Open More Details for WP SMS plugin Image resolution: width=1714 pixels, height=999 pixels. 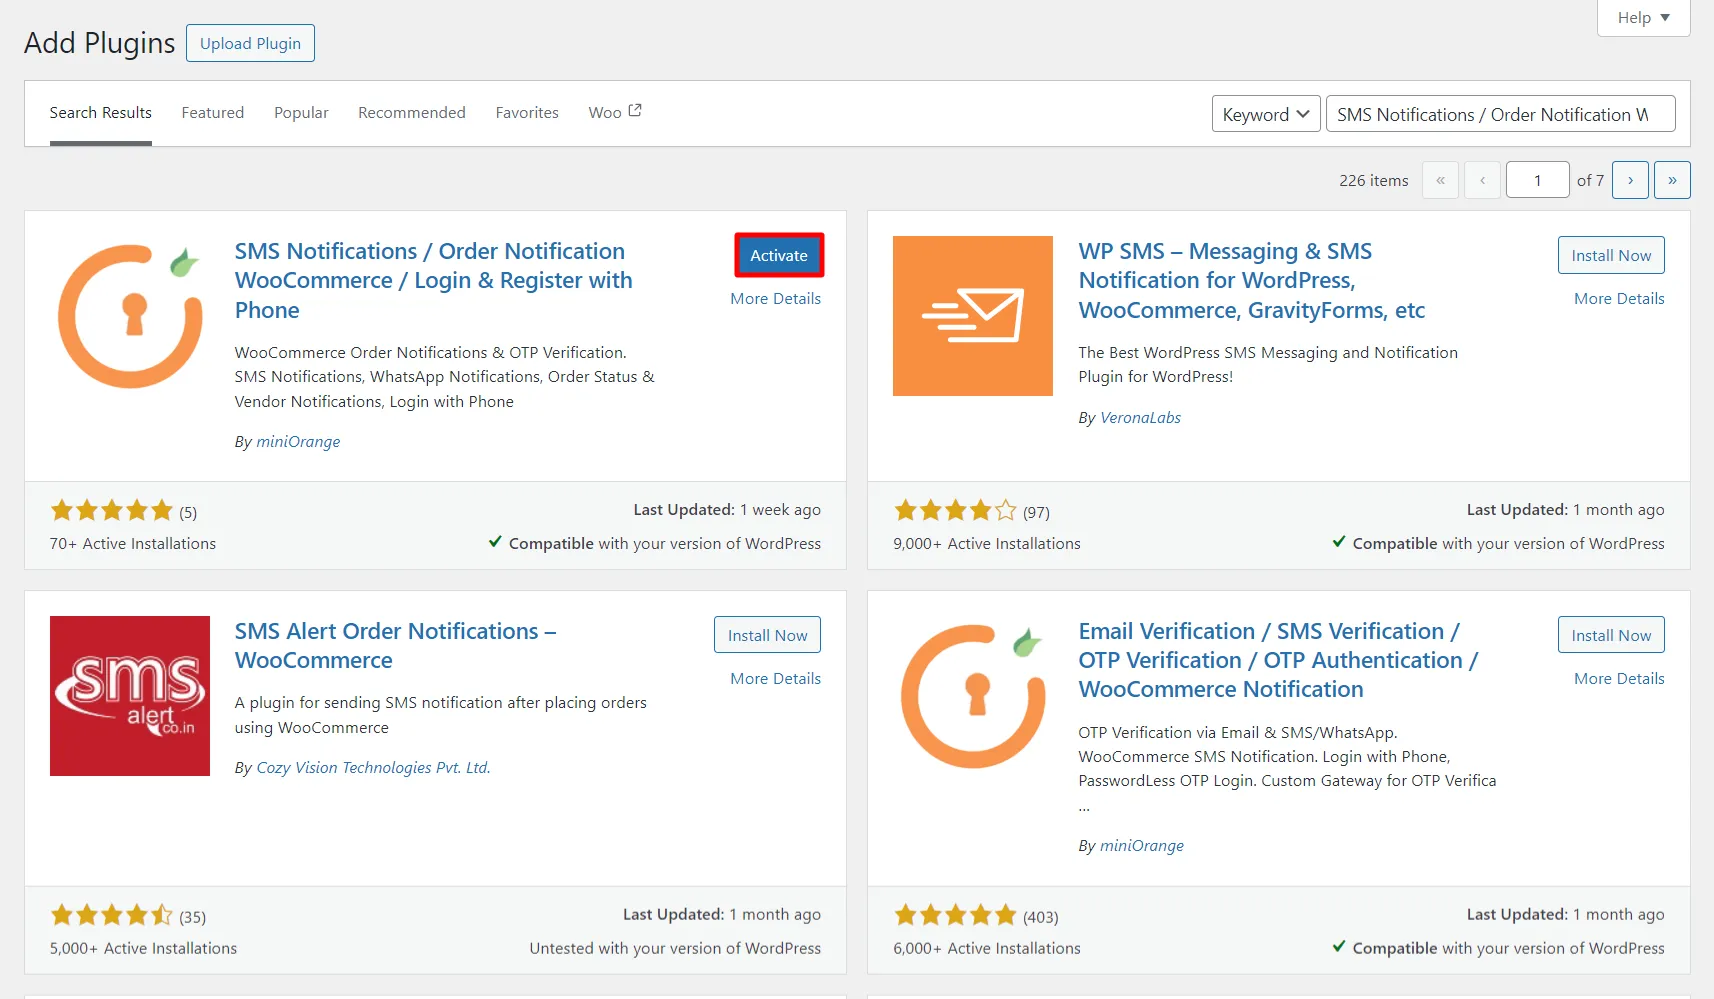coord(1619,298)
